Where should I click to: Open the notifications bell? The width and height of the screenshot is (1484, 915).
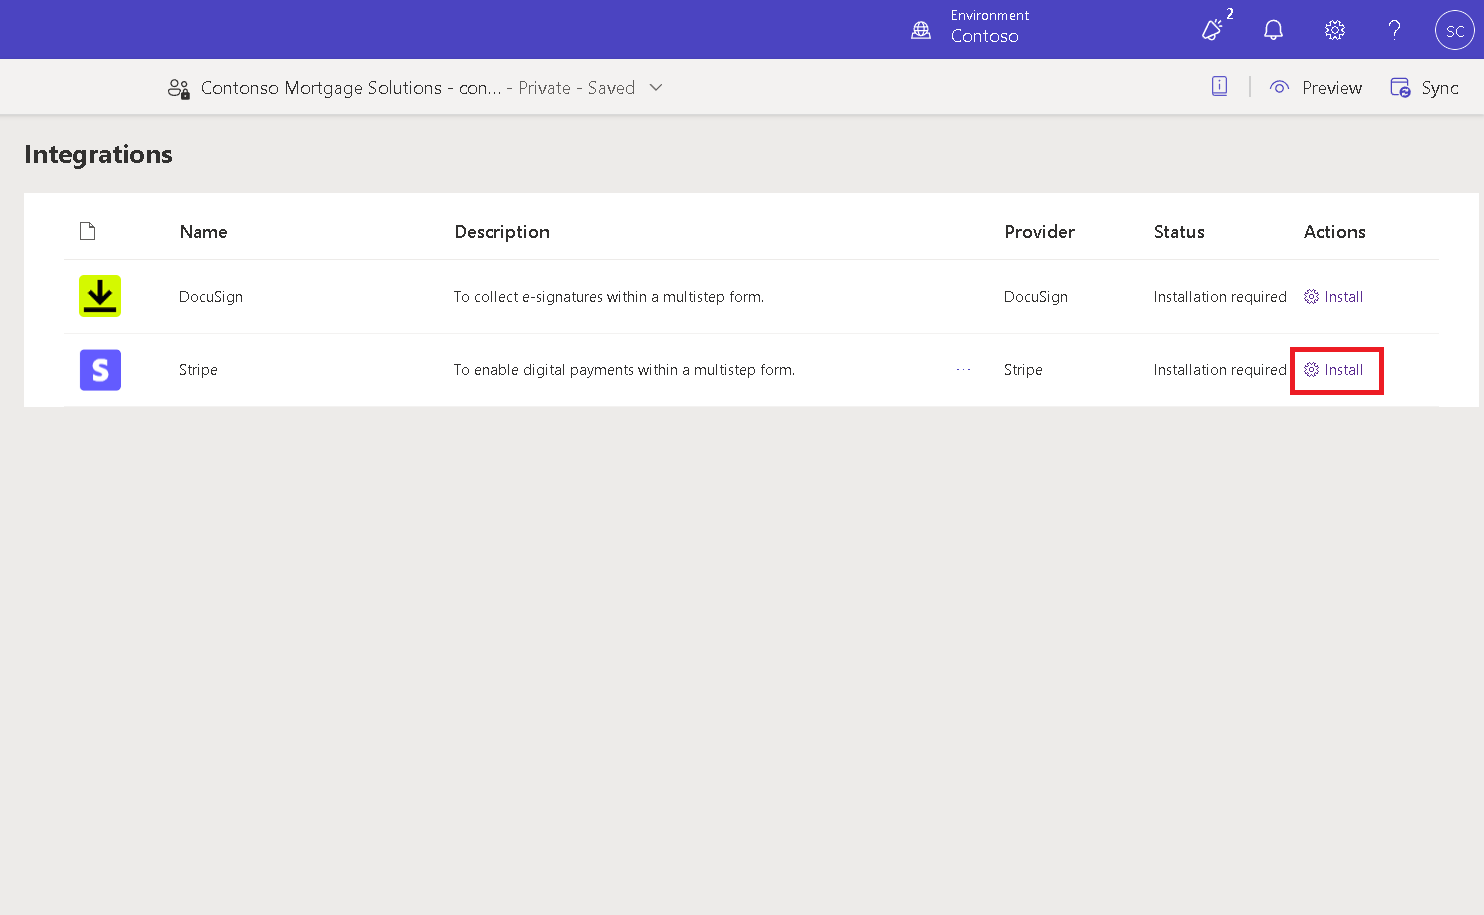tap(1273, 30)
